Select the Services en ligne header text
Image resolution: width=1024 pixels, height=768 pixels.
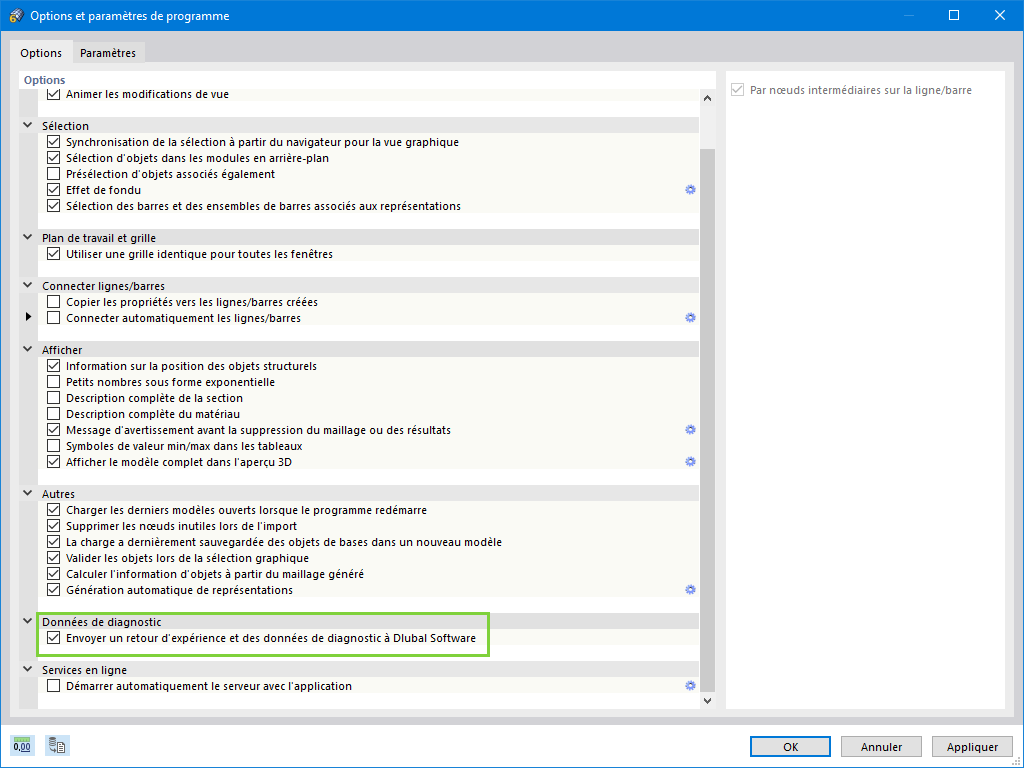click(x=84, y=670)
